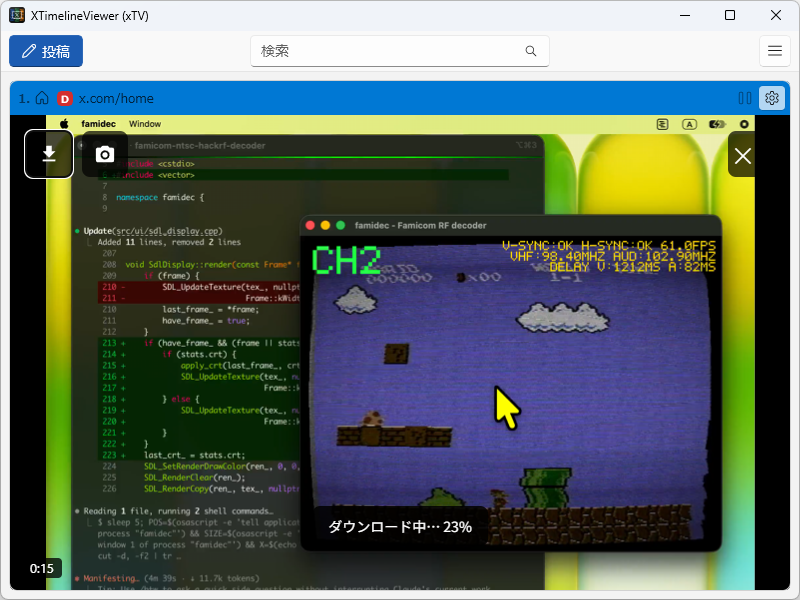Image resolution: width=800 pixels, height=600 pixels.
Task: Click the input source A icon in video
Action: tap(689, 124)
